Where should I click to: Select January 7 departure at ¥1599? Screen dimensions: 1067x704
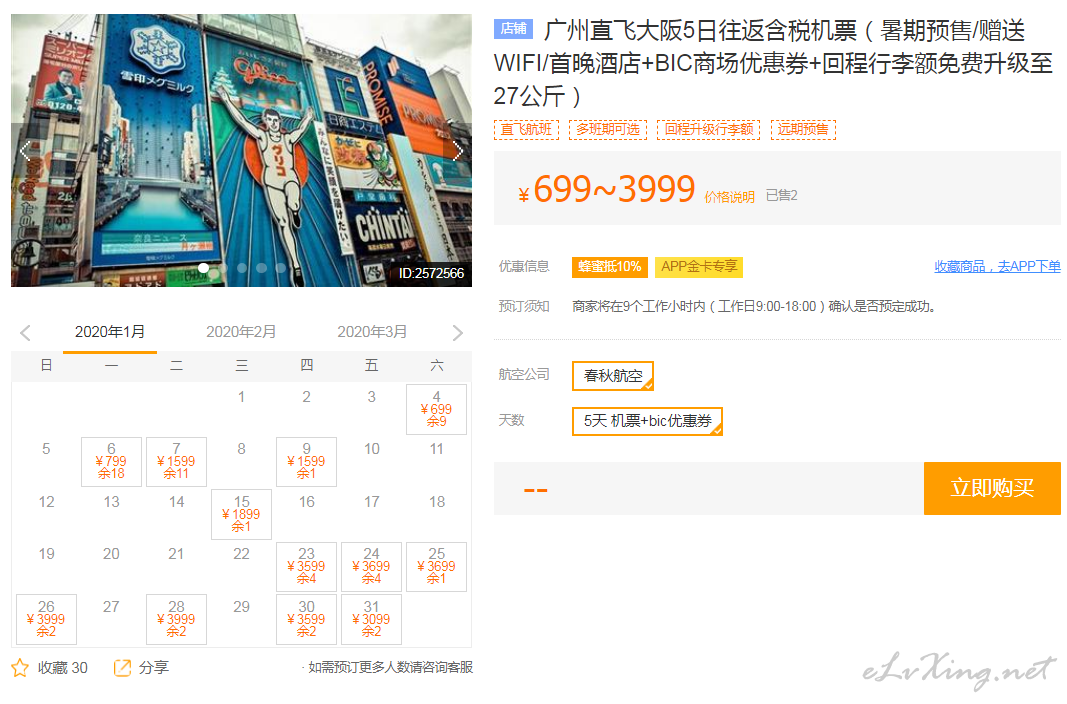(x=176, y=462)
